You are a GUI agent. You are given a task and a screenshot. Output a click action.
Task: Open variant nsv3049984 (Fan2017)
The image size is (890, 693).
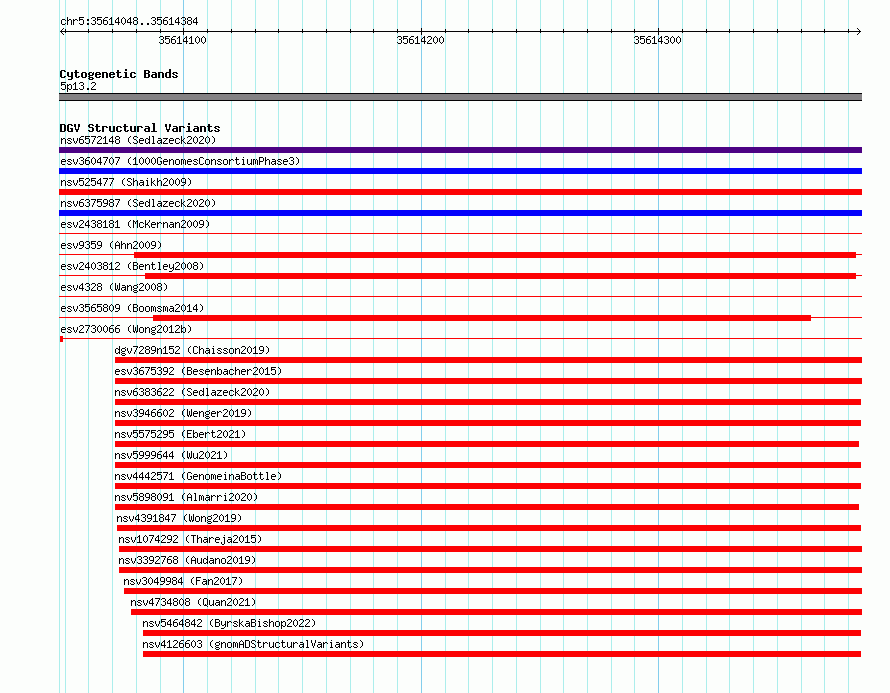point(183,581)
